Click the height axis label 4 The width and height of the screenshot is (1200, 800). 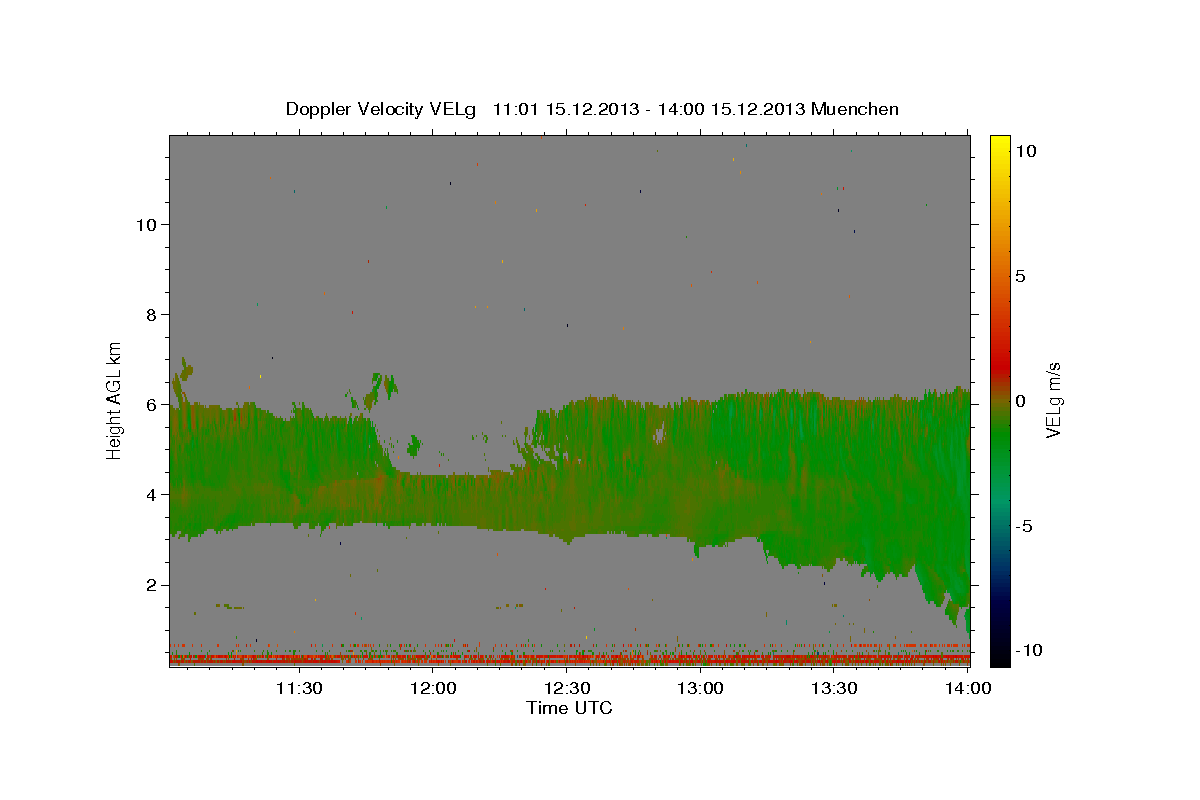[x=150, y=495]
